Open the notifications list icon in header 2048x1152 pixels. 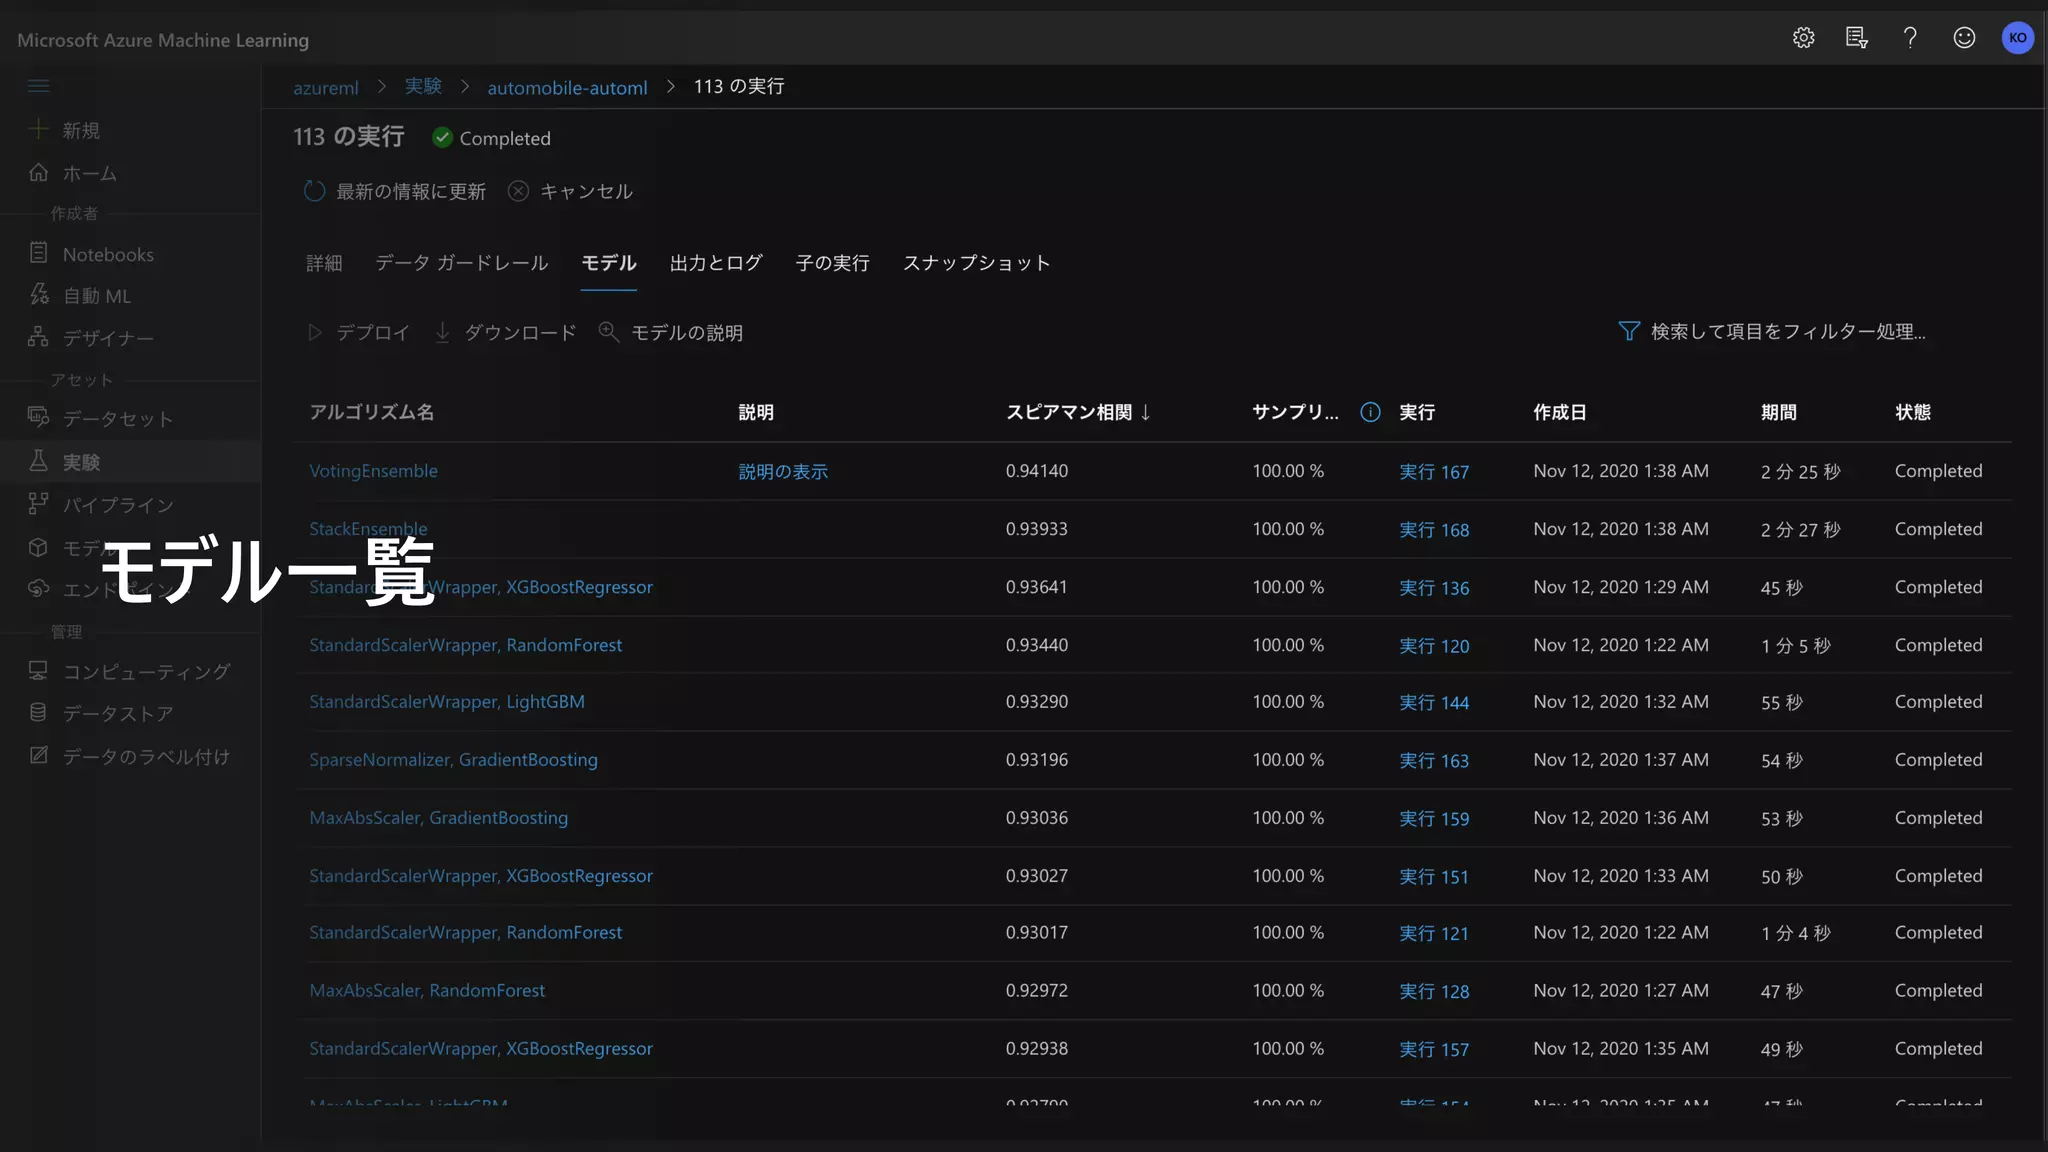coord(1856,38)
